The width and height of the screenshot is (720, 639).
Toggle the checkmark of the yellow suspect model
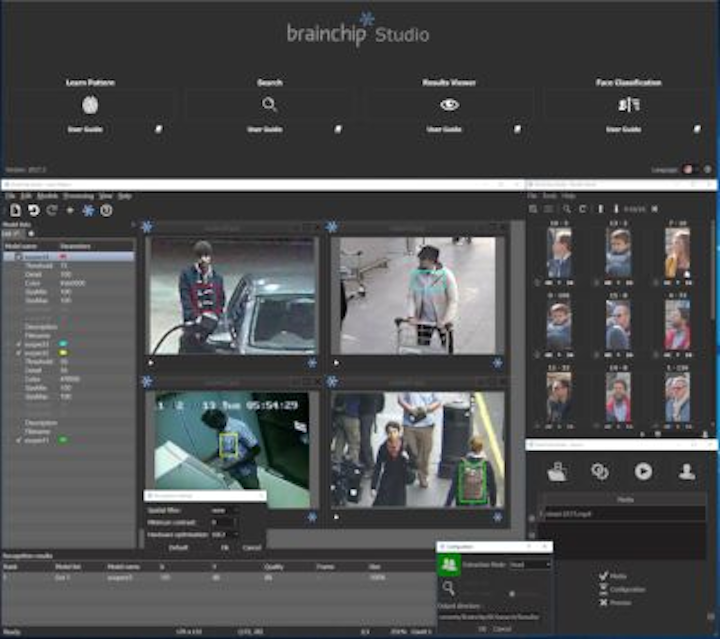click(x=19, y=353)
